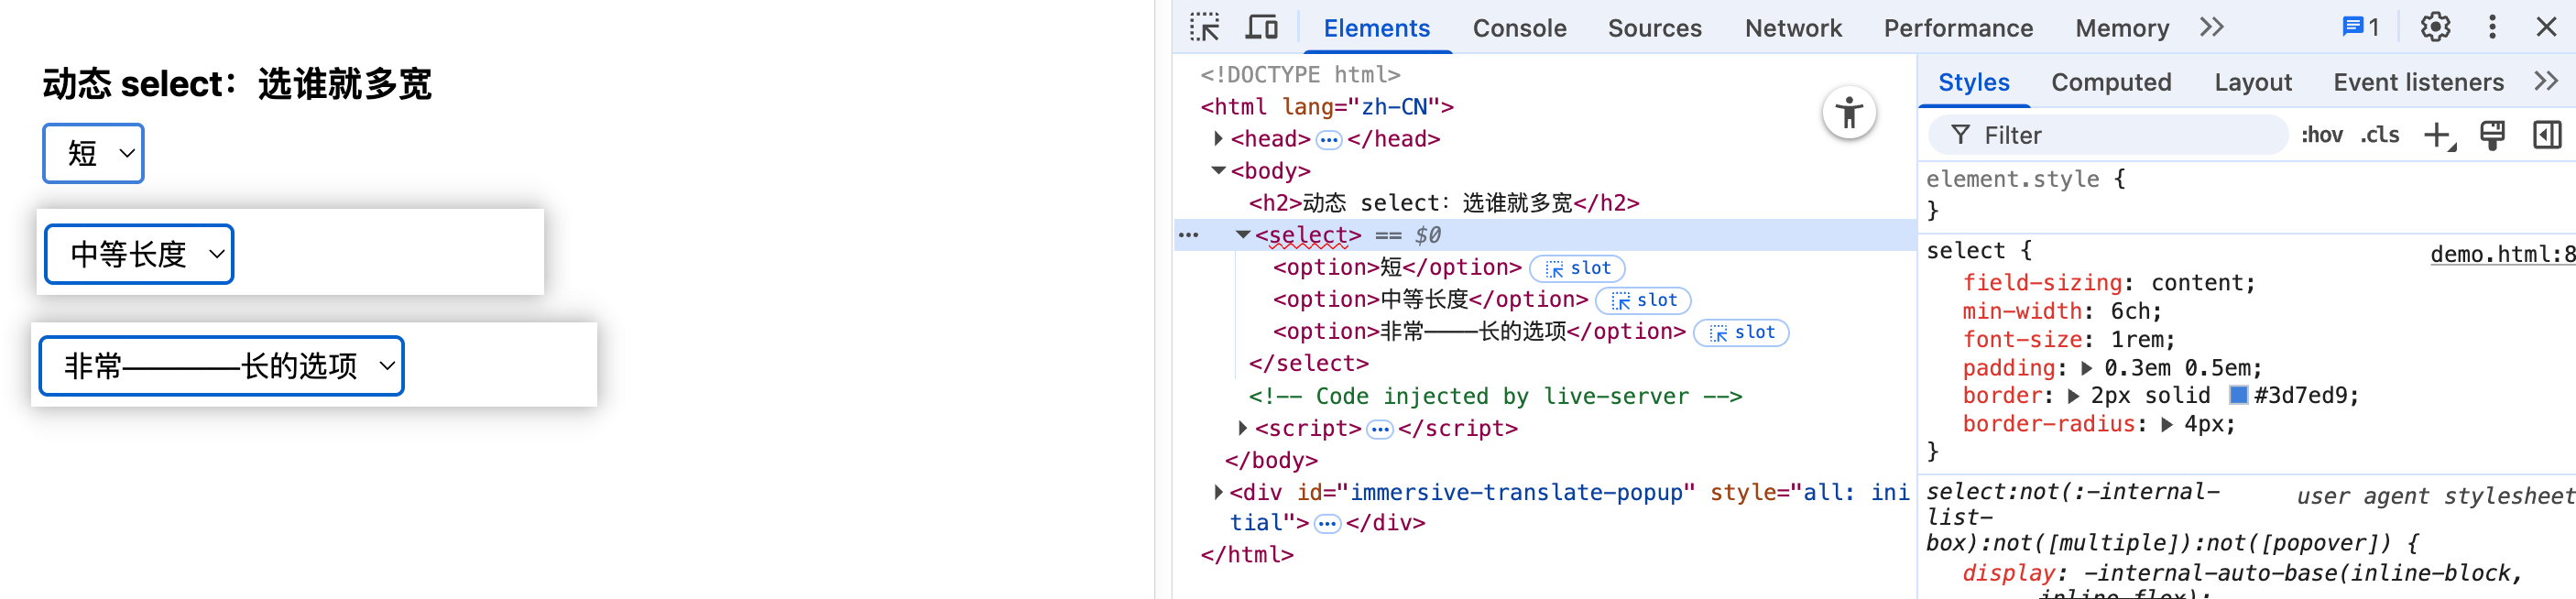
Task: Switch to the Memory tab
Action: (x=2122, y=28)
